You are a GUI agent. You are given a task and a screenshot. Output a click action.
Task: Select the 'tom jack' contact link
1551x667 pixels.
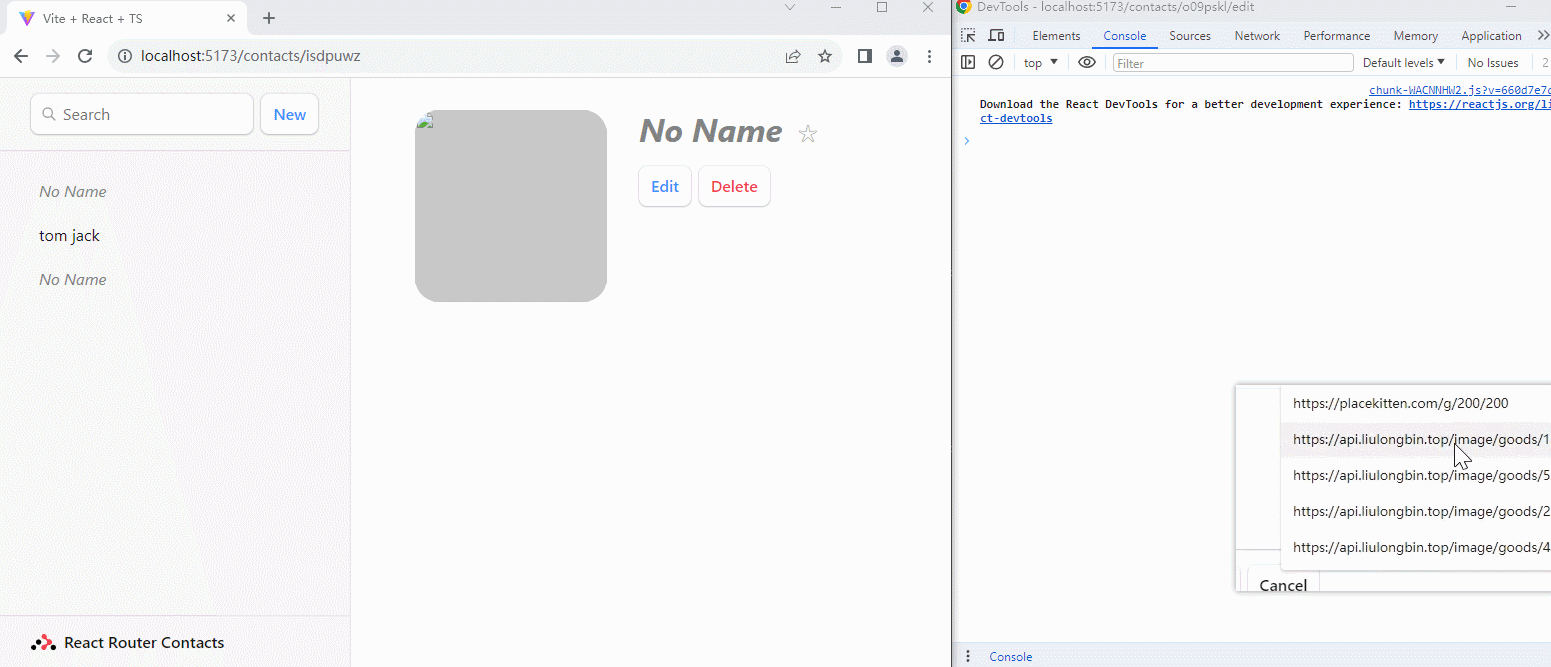pyautogui.click(x=70, y=236)
